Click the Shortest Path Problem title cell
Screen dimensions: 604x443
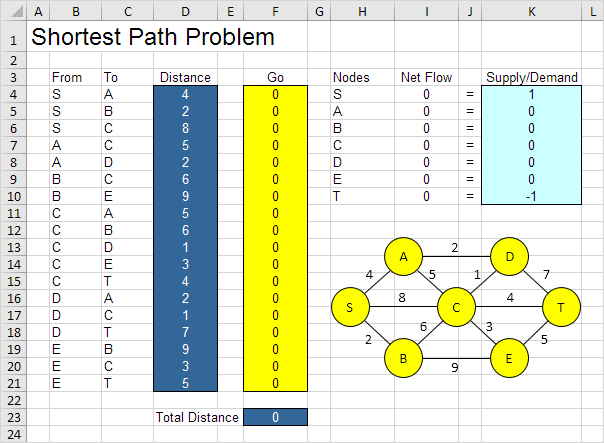[x=153, y=37]
